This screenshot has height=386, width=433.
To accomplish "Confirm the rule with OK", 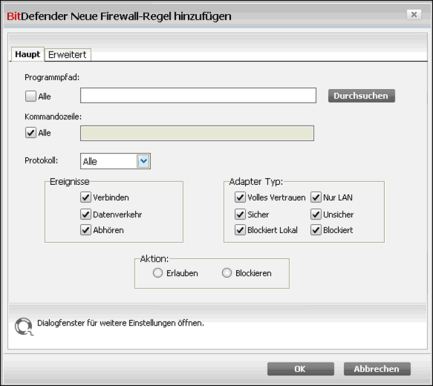I will click(x=300, y=369).
